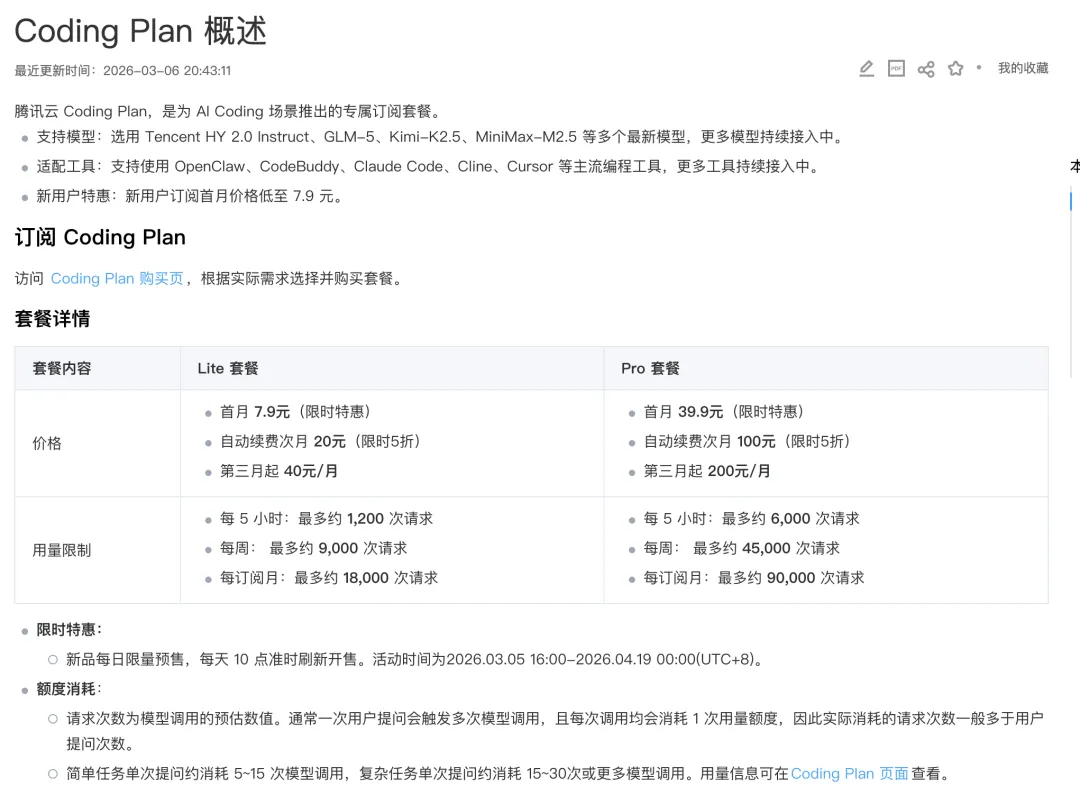Click 自动续费次月 20元 entry
The width and height of the screenshot is (1080, 804).
pos(320,442)
